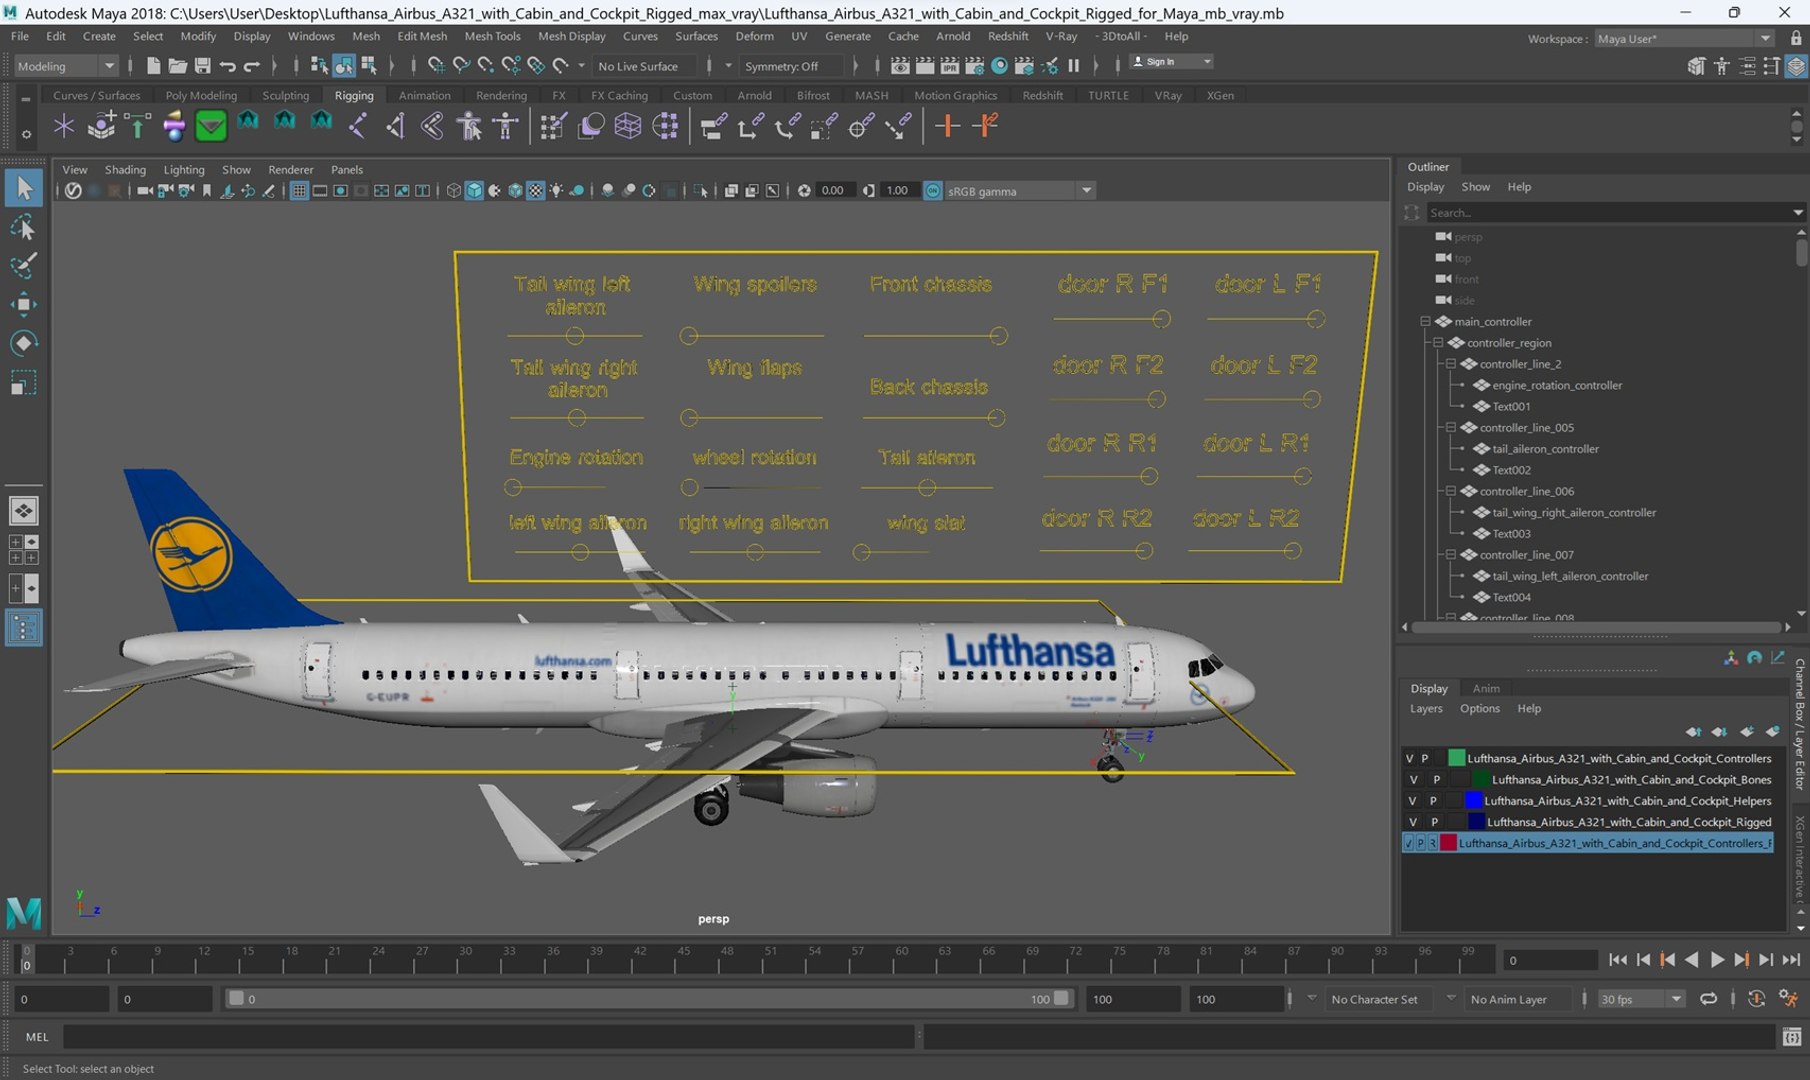Collapse the main_controller tree node
The image size is (1810, 1080).
(1425, 322)
